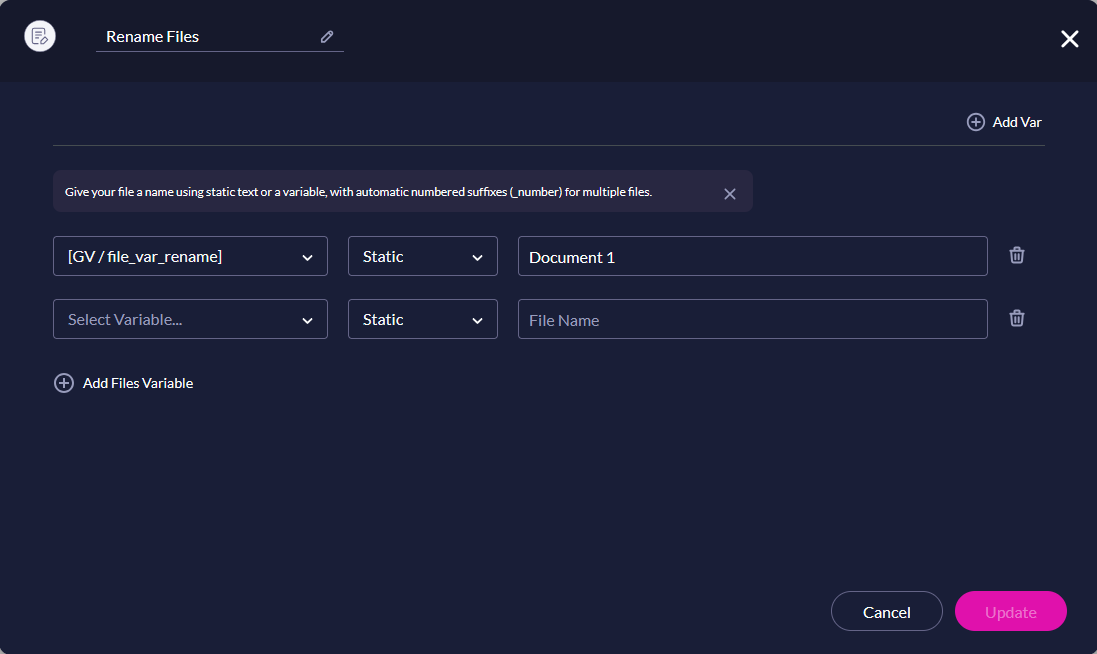
Task: Click the Rename Files title text field
Action: [200, 36]
